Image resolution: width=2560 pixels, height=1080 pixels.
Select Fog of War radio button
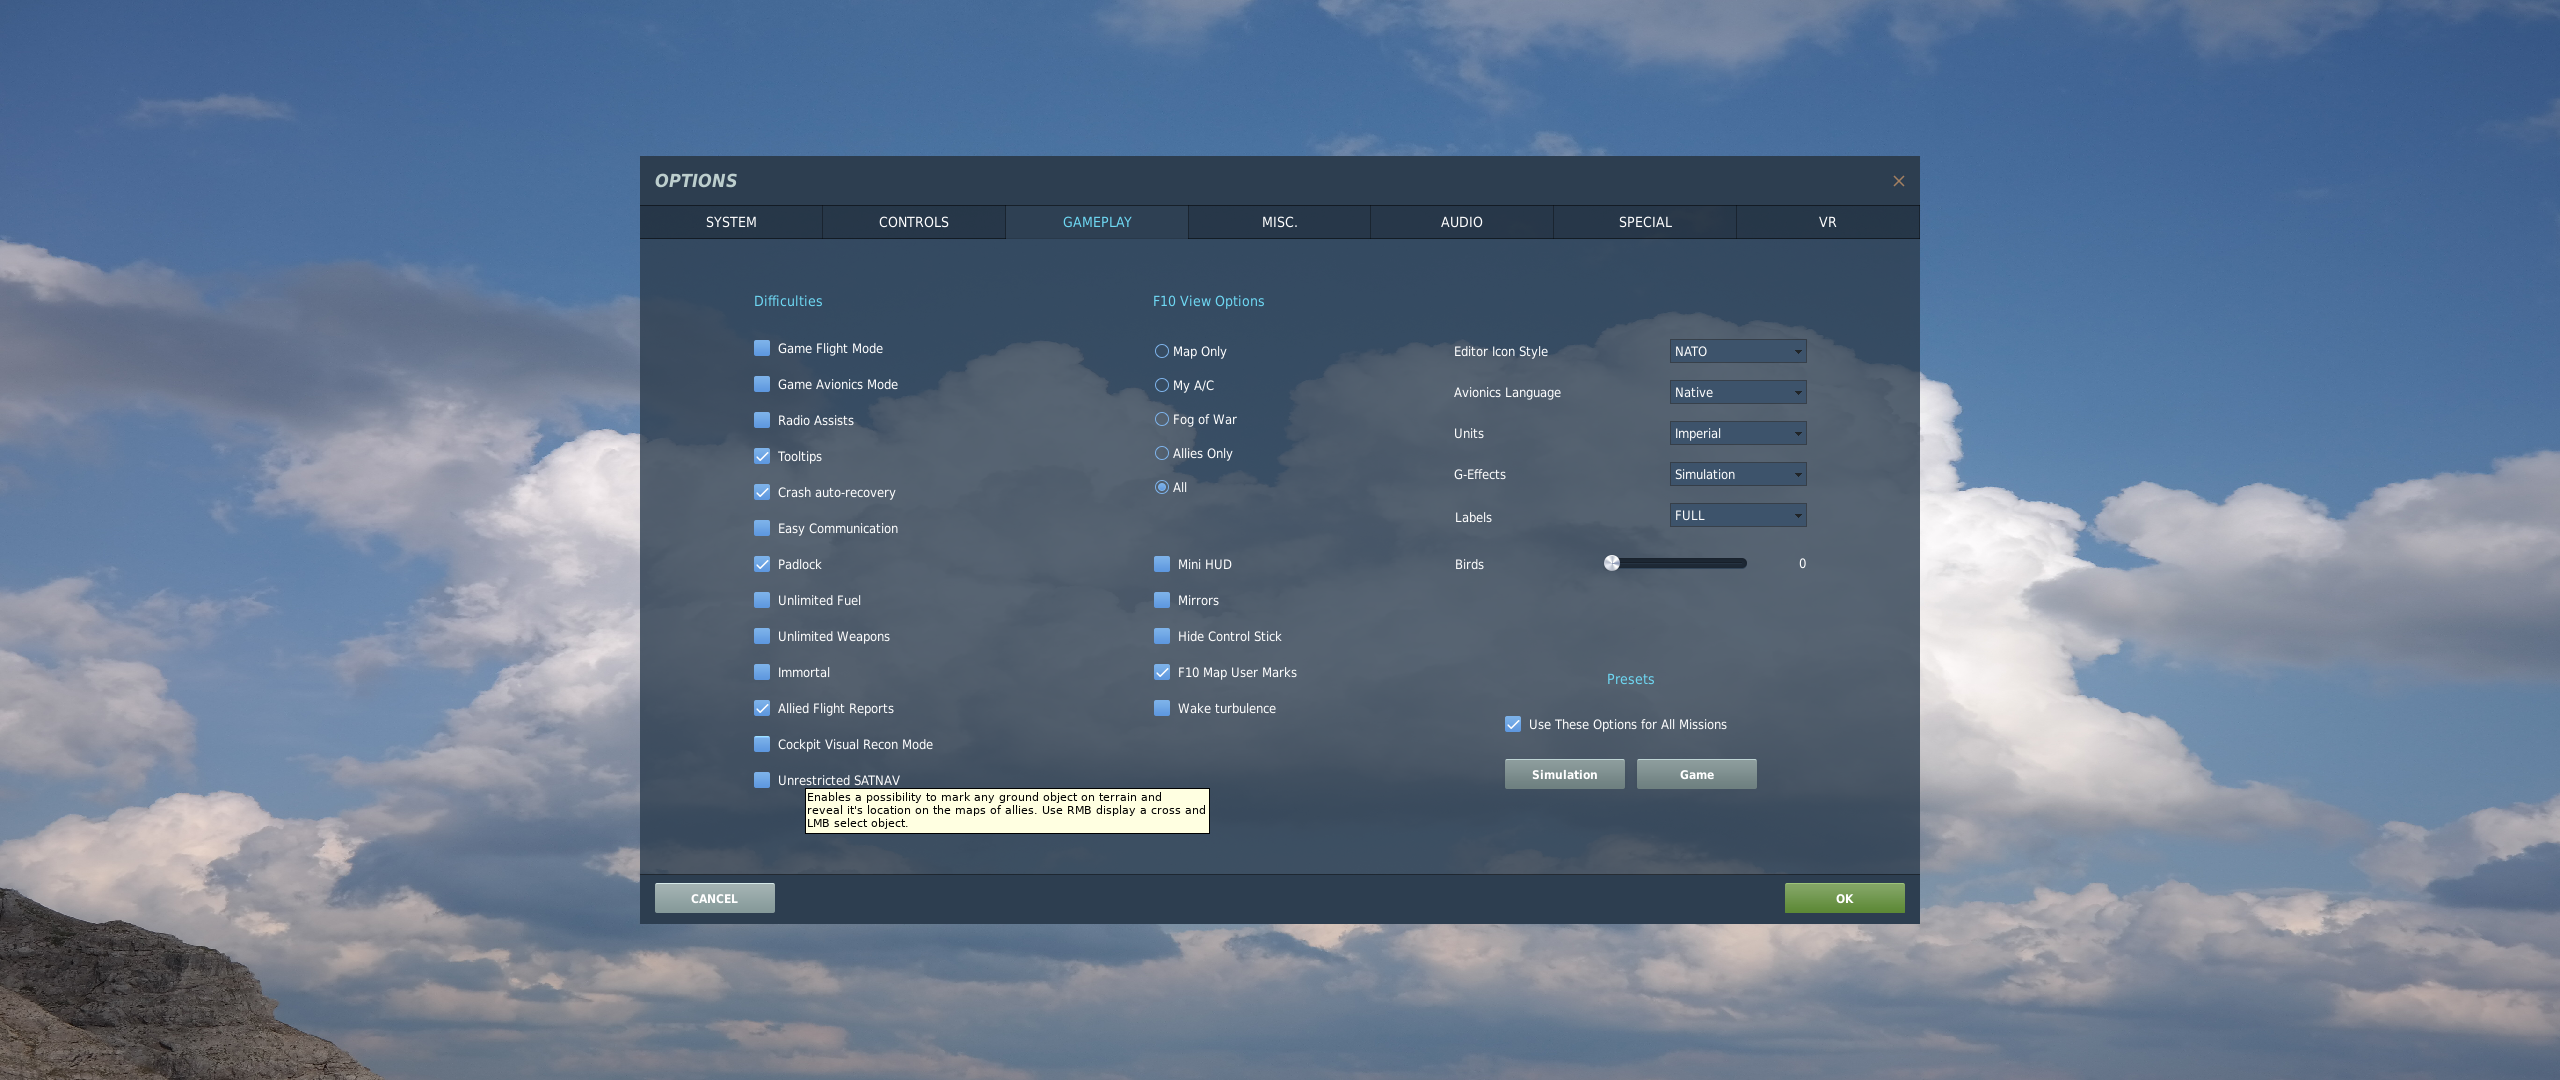click(1161, 419)
